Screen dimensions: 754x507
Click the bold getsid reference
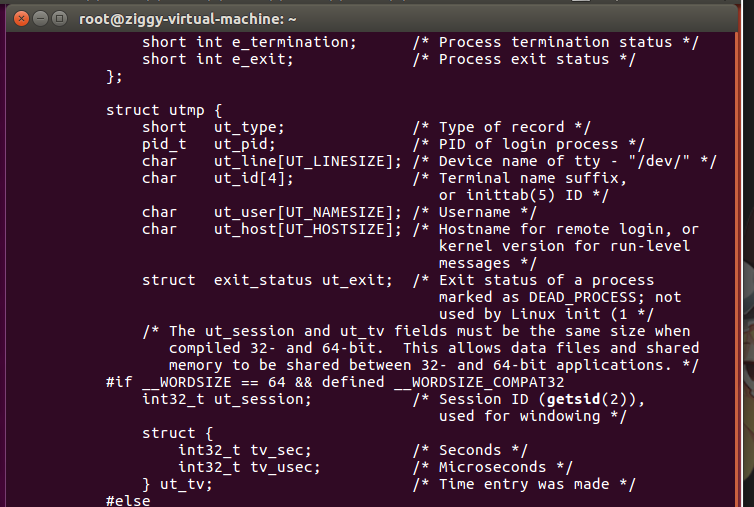pyautogui.click(x=573, y=399)
